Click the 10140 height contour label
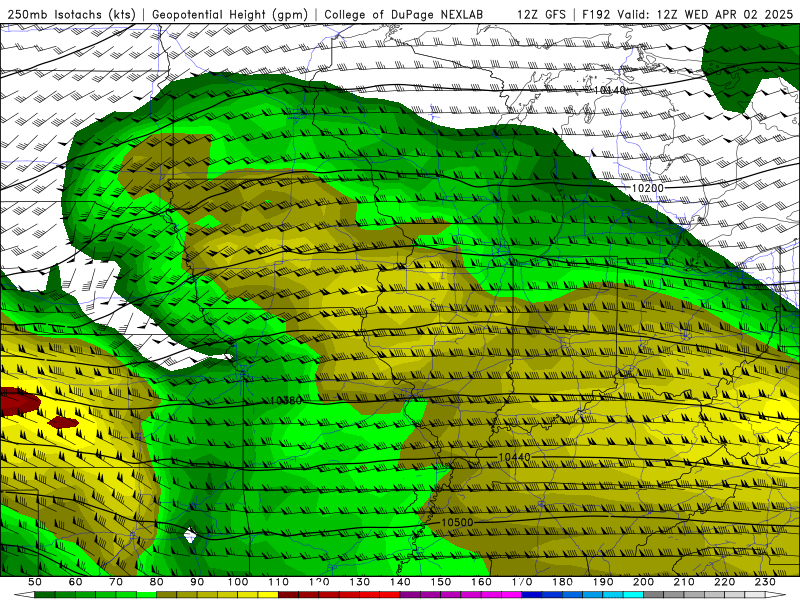 [x=609, y=90]
